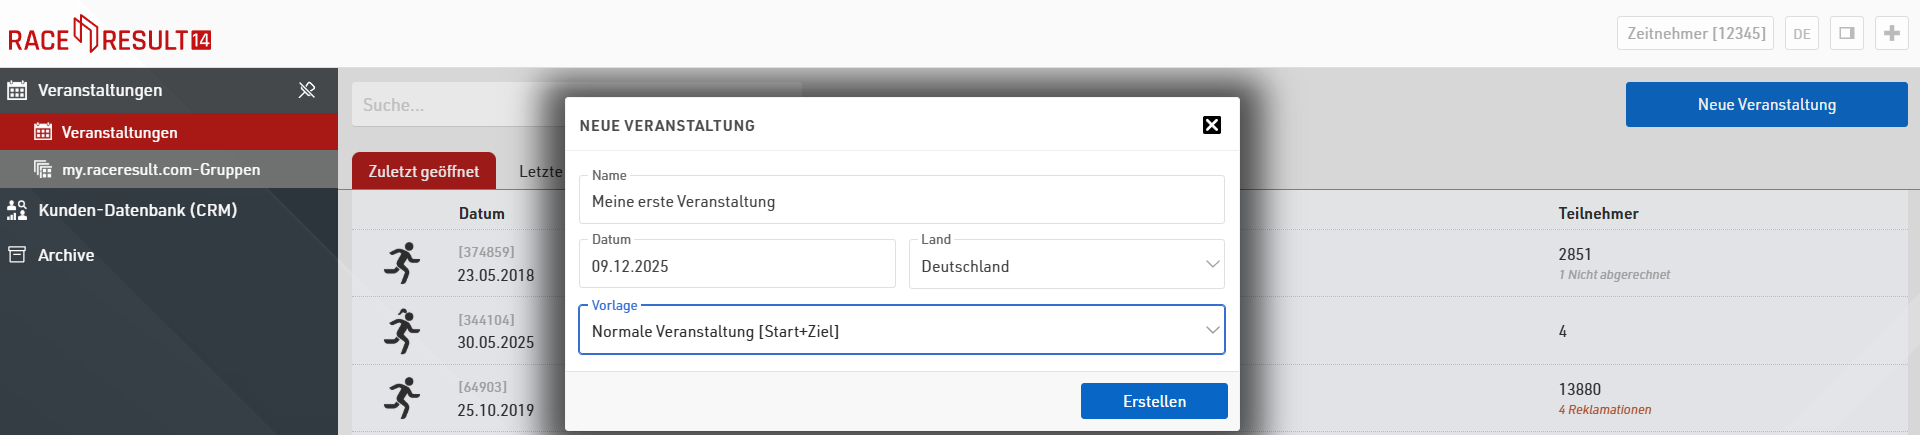The height and width of the screenshot is (435, 1920).
Task: Select the Zuletzt geöffnet tab
Action: point(423,171)
